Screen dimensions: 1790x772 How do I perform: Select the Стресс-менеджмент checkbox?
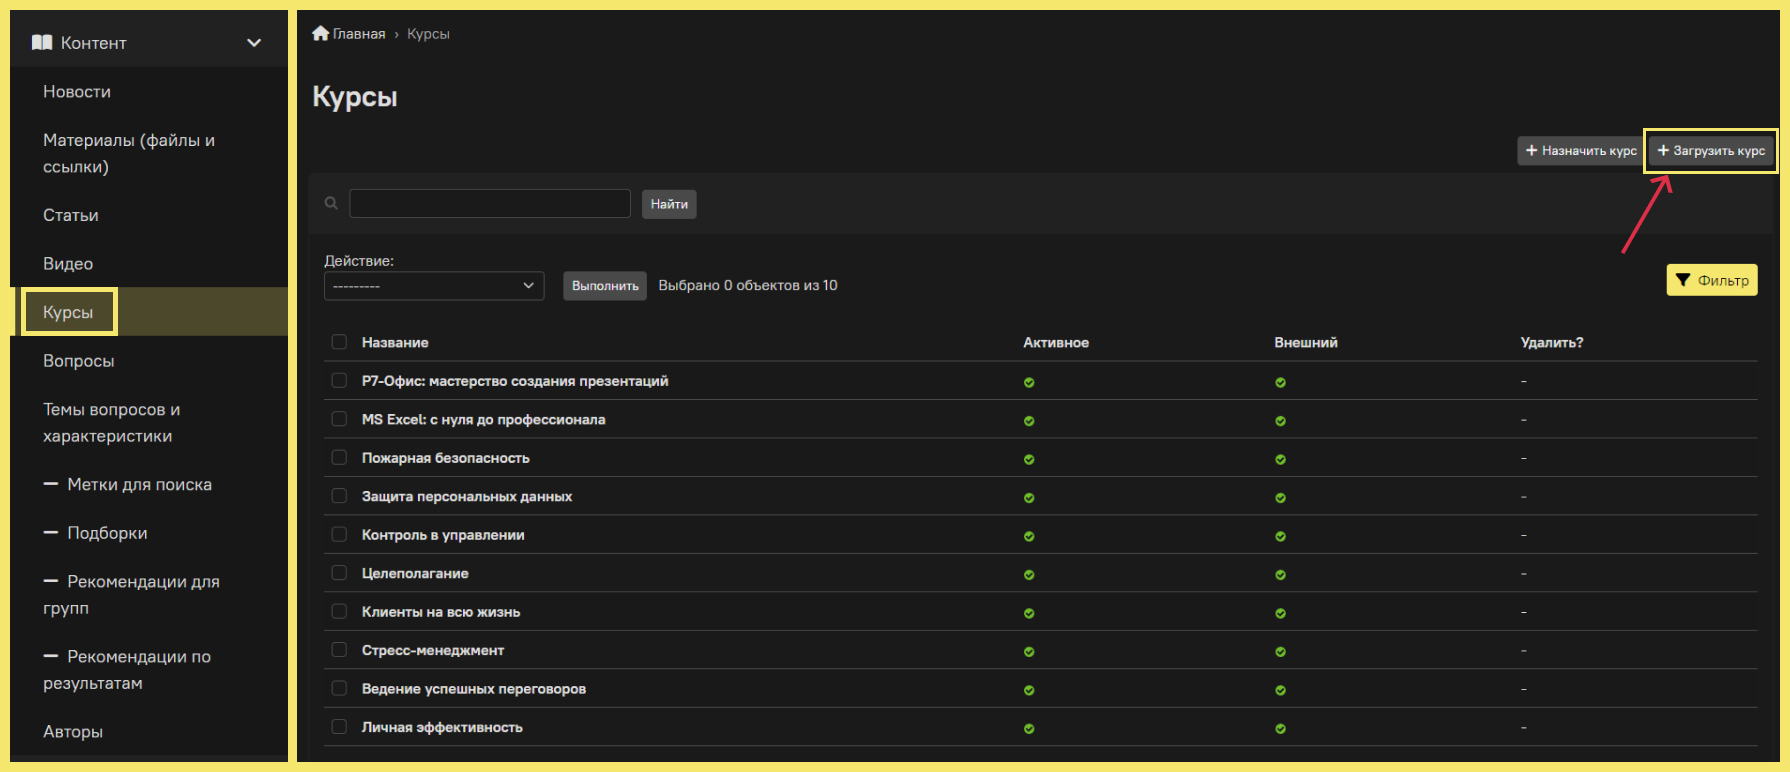click(339, 650)
